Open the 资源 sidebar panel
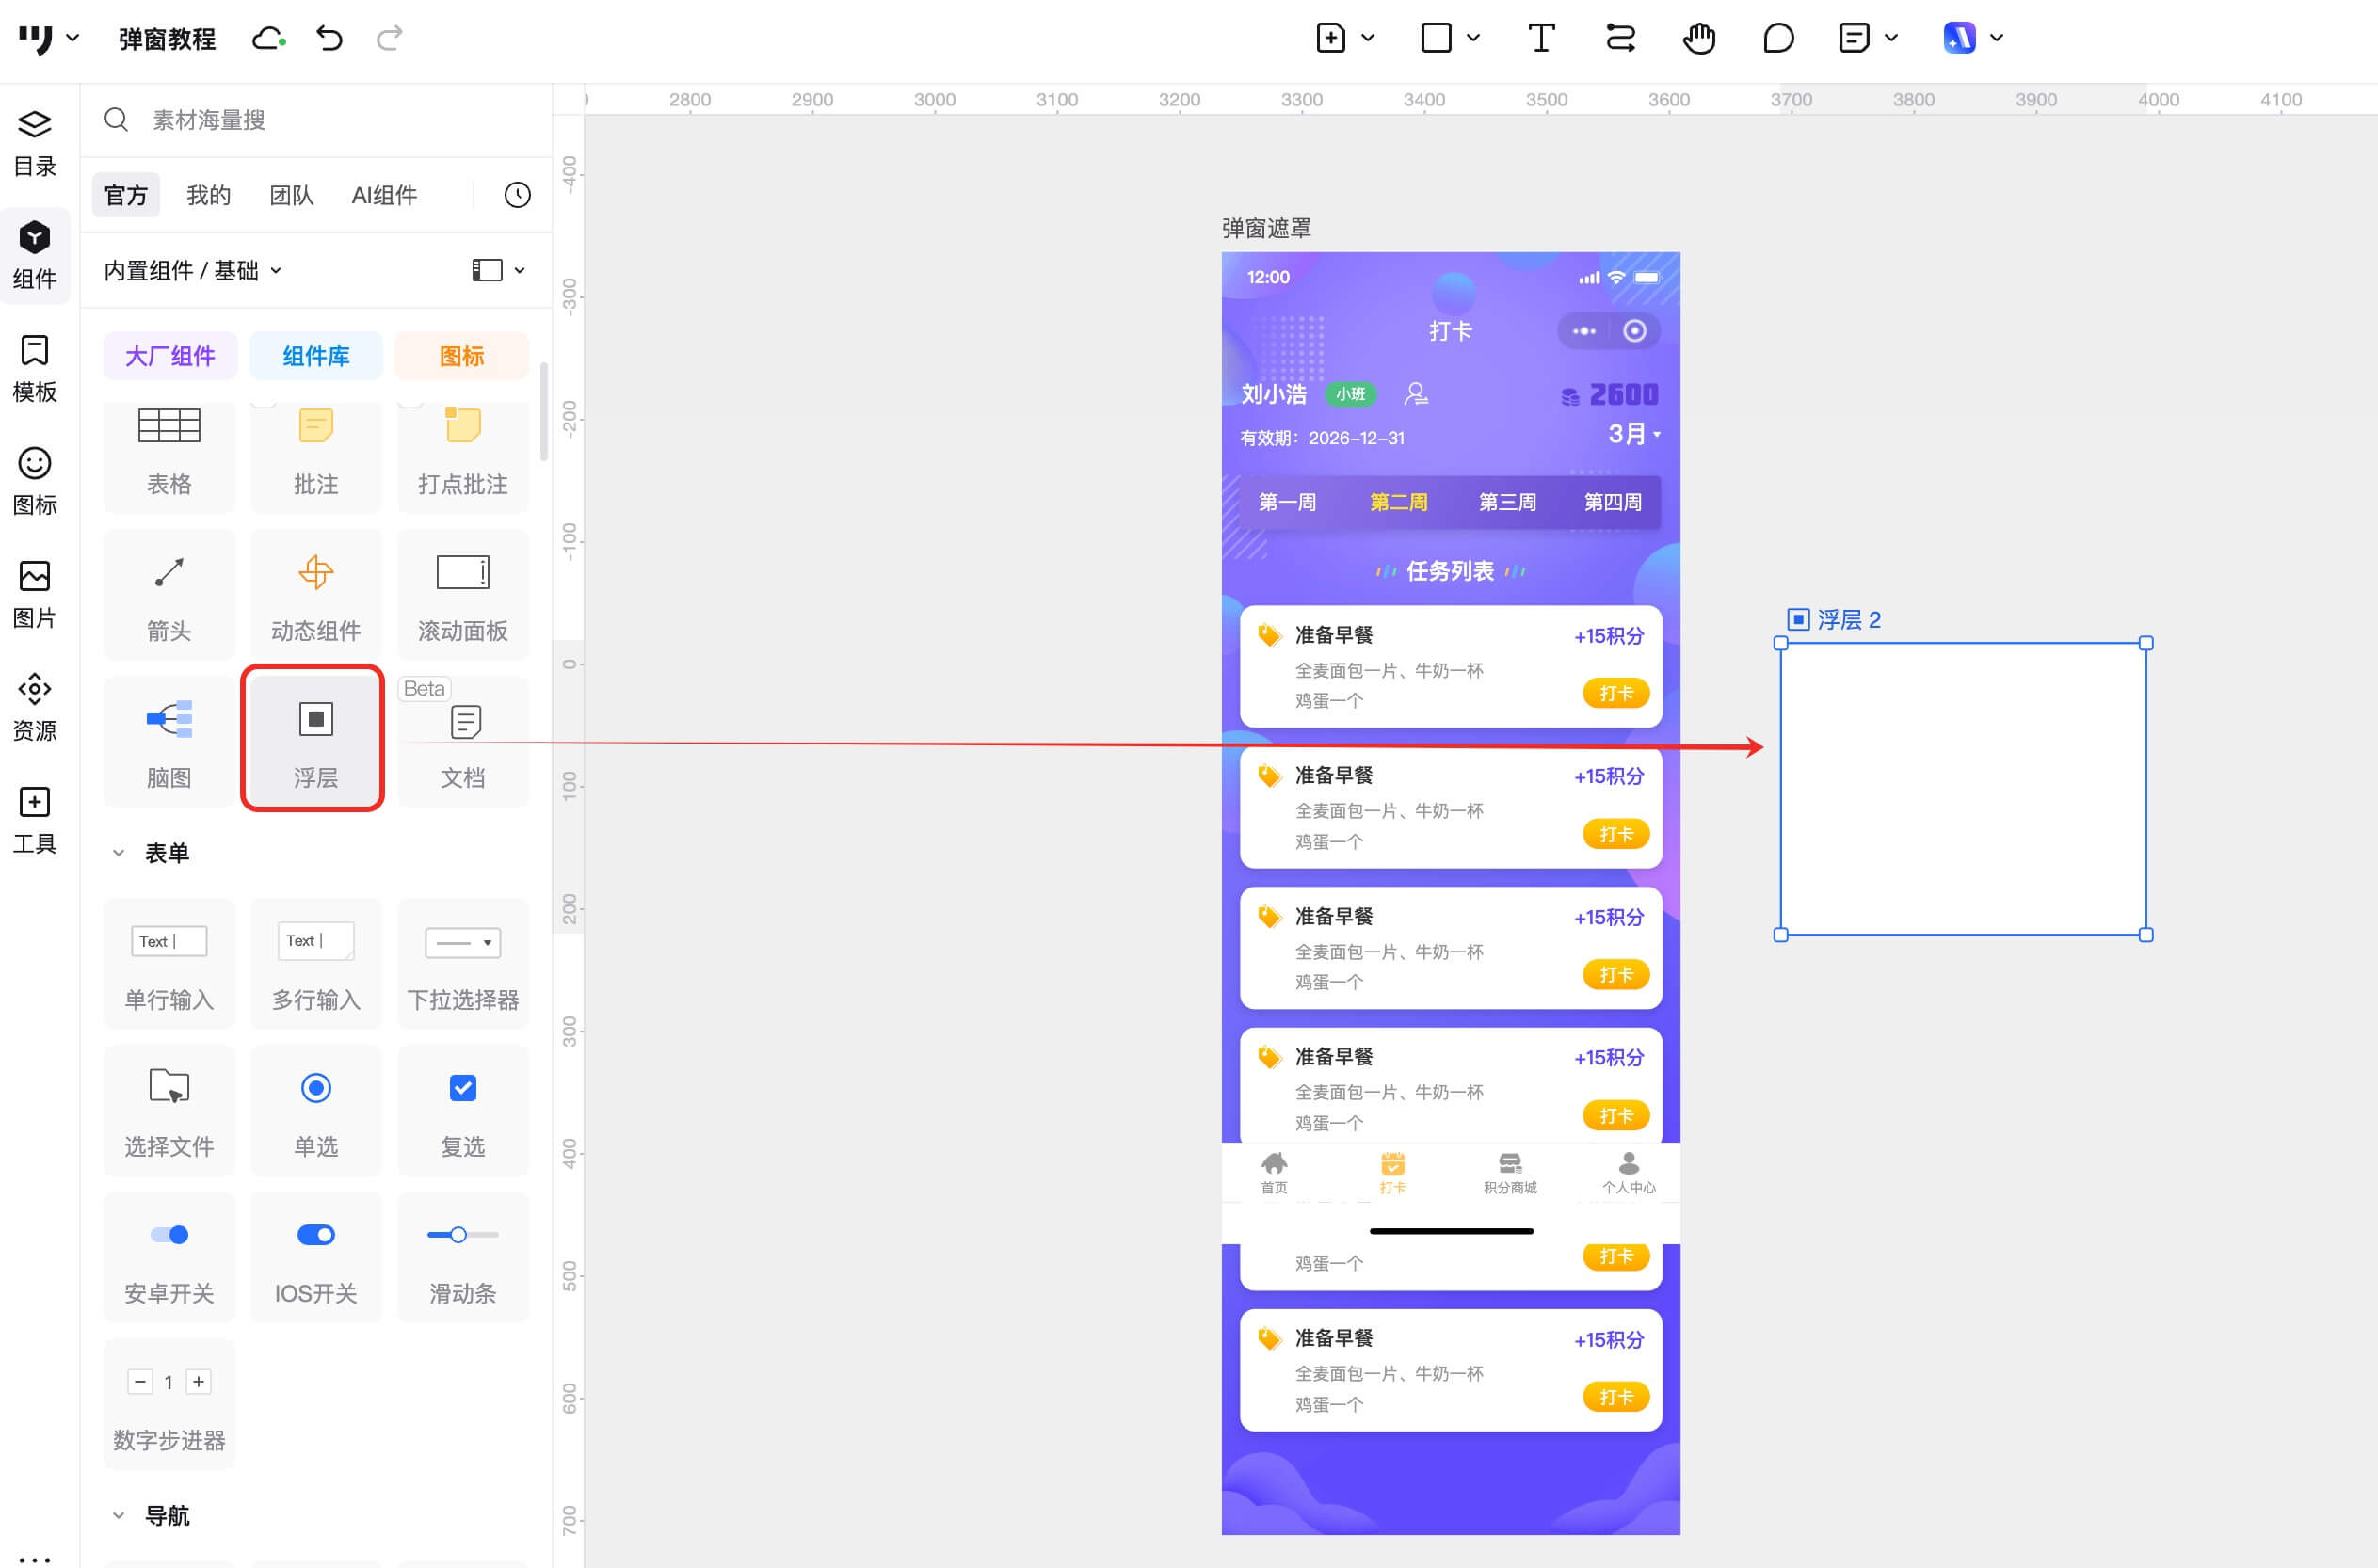 pos(35,706)
